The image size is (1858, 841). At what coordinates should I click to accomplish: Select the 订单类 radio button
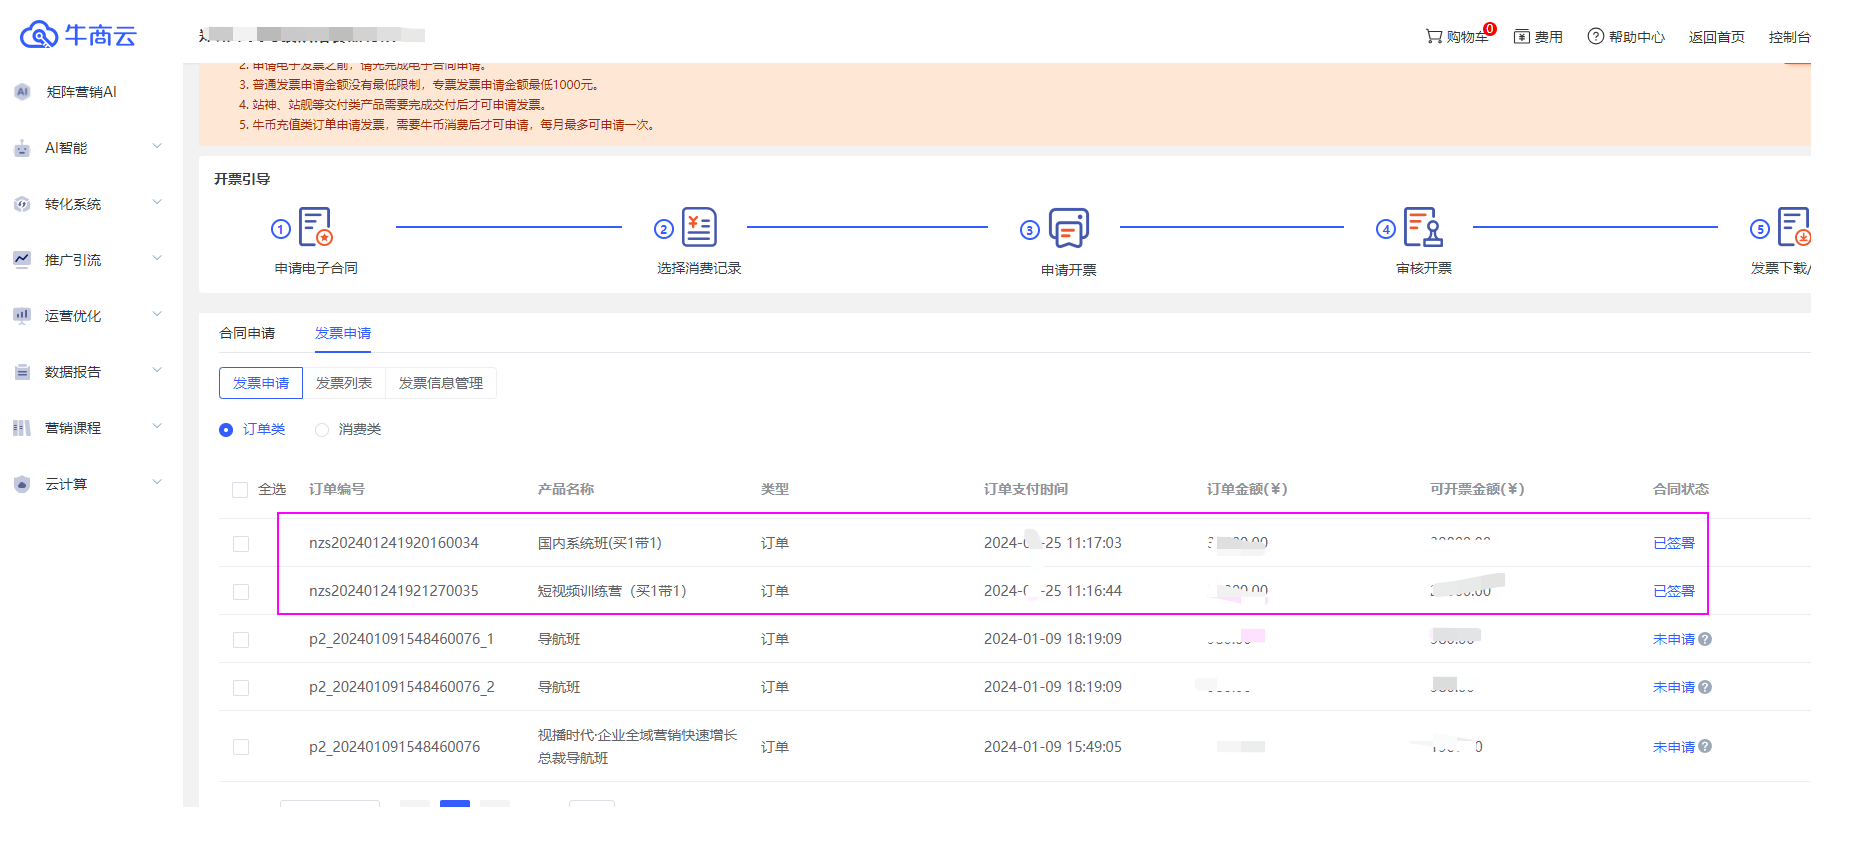(x=226, y=430)
